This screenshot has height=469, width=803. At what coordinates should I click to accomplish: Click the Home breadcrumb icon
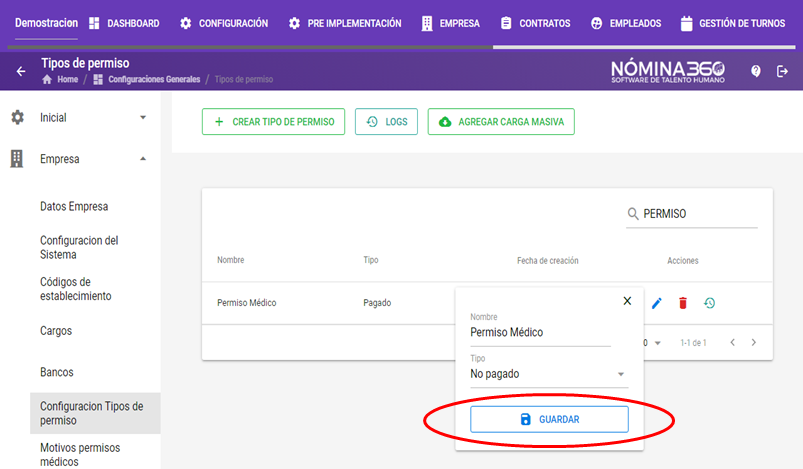click(47, 79)
